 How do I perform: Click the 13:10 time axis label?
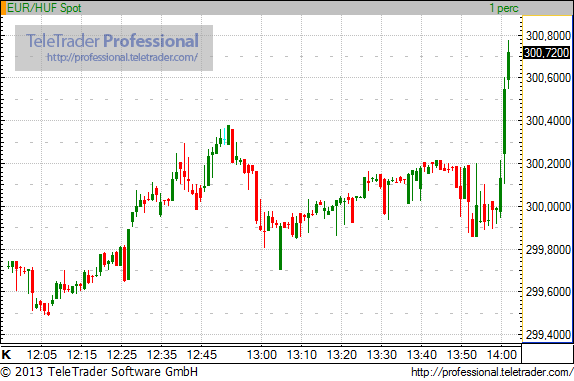tap(302, 354)
